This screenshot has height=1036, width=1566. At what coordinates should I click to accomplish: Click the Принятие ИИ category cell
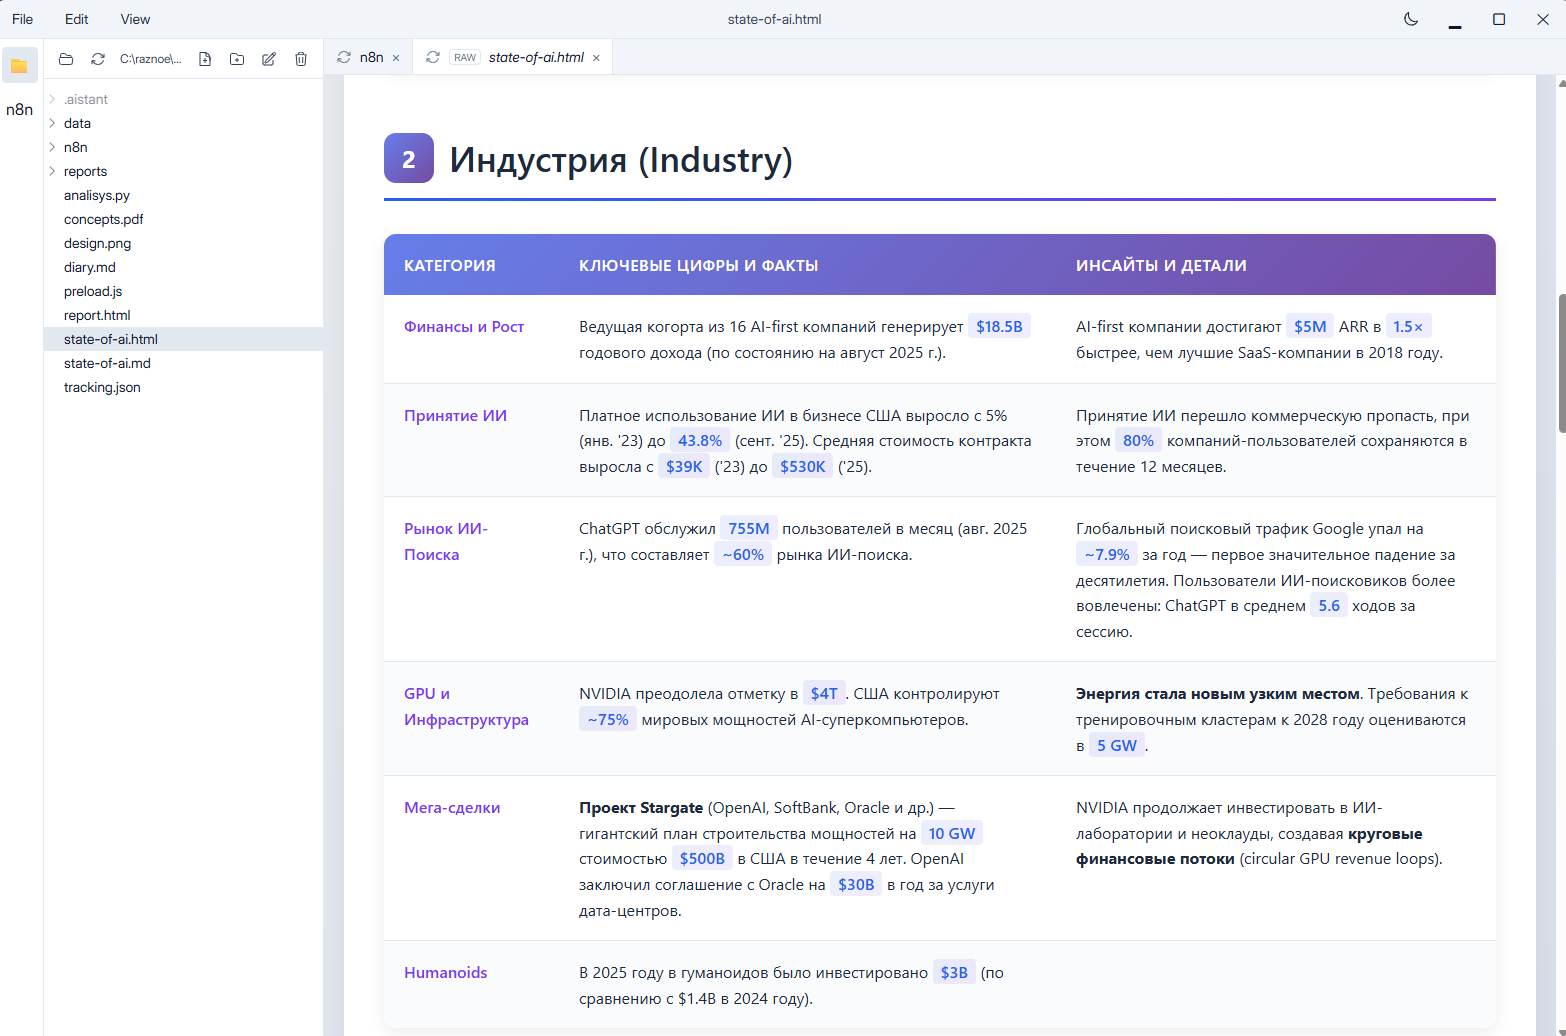tap(455, 415)
